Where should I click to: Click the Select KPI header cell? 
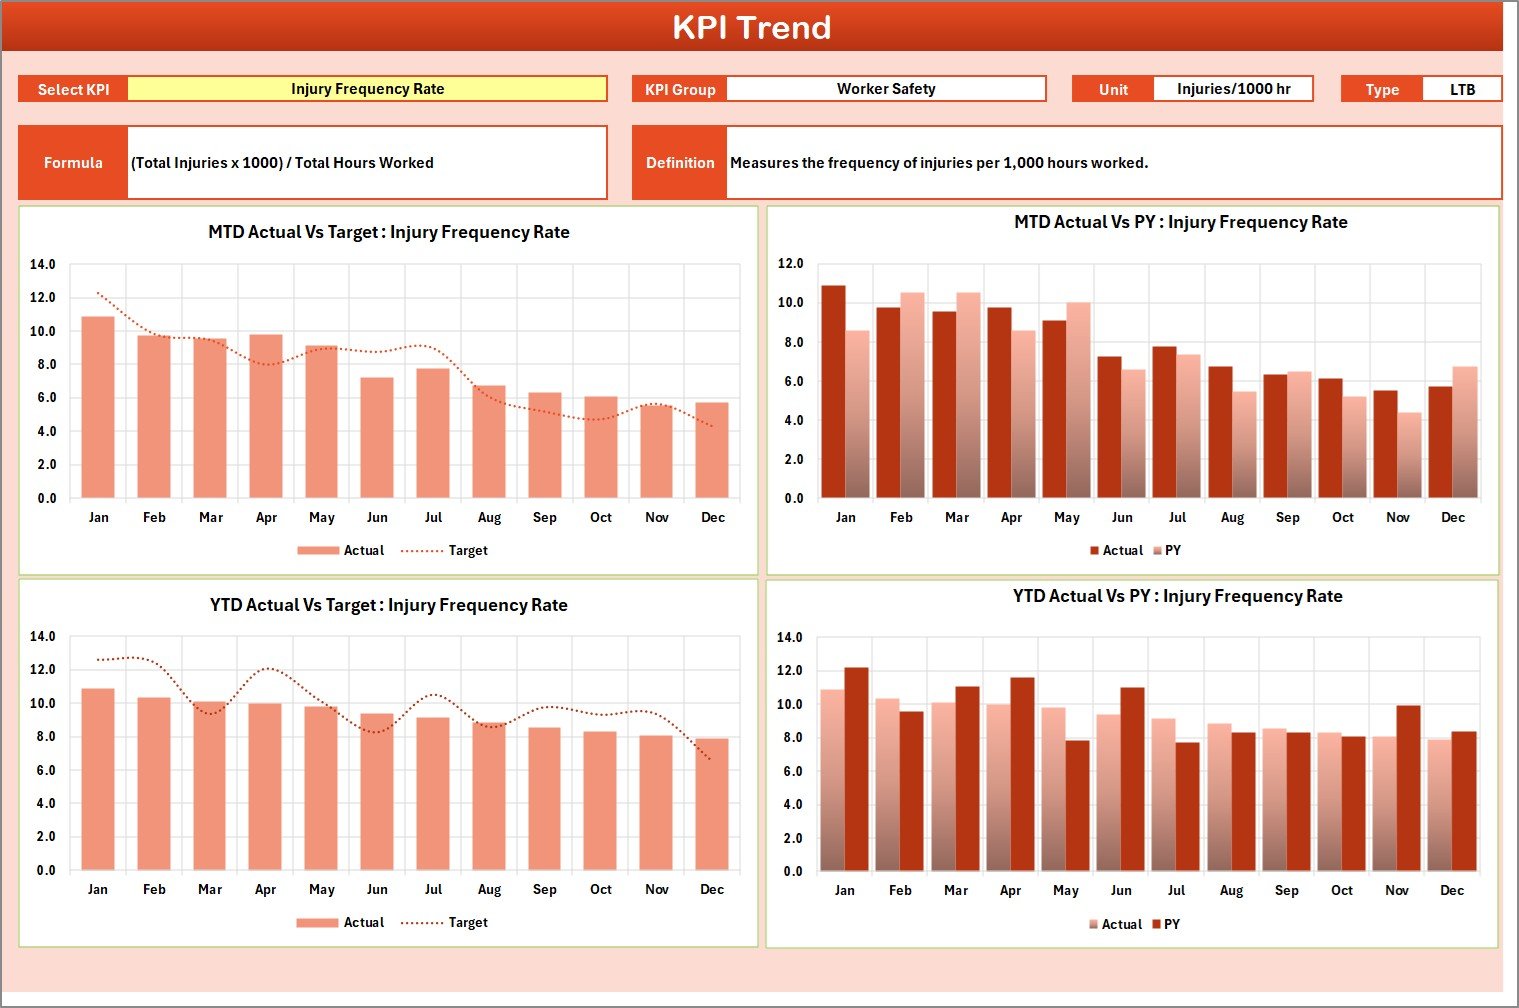point(73,88)
